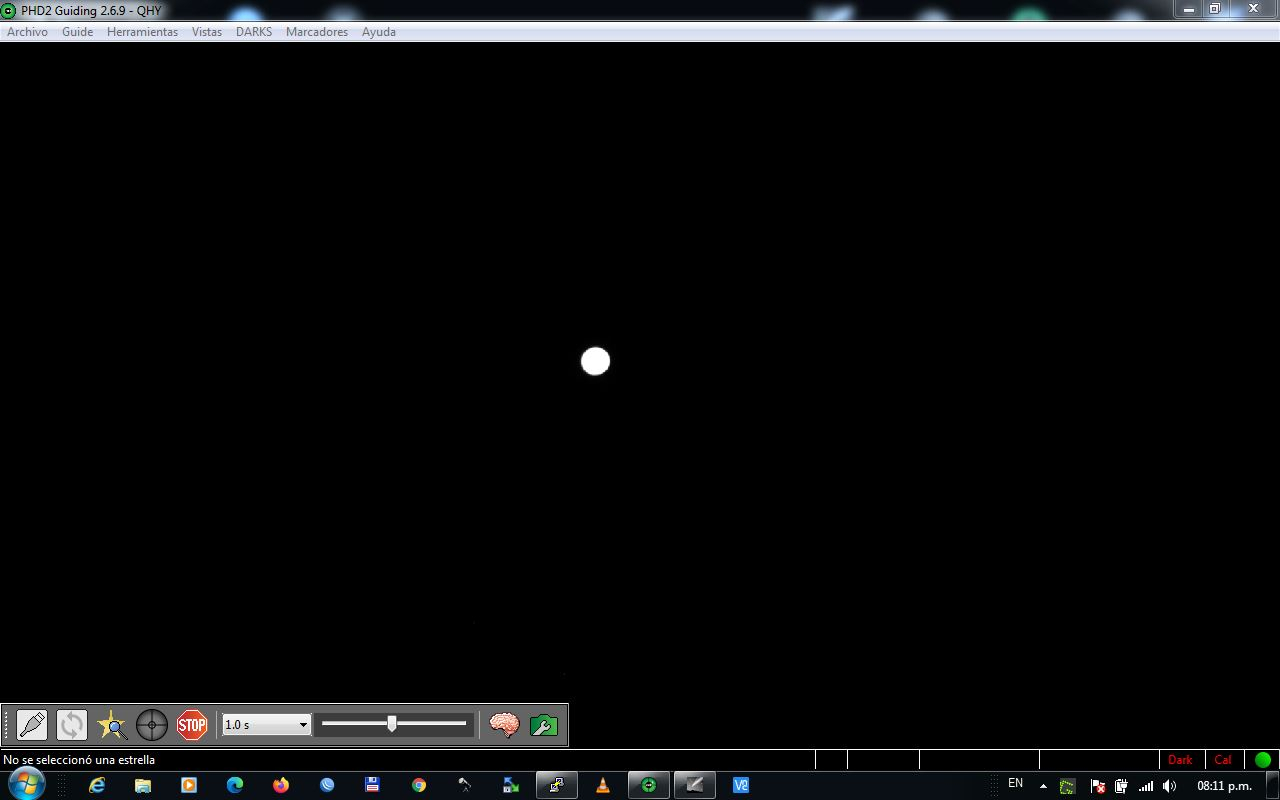Open the blue round taskbar app icon

click(327, 785)
